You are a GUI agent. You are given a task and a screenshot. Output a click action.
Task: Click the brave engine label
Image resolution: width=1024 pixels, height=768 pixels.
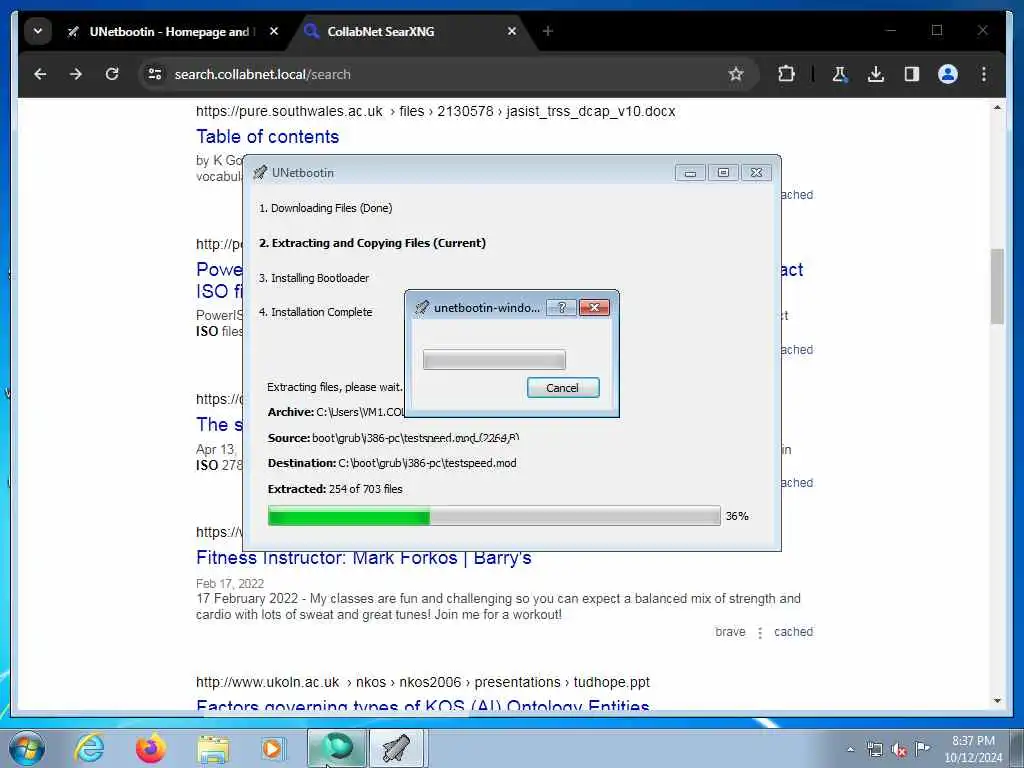(730, 632)
